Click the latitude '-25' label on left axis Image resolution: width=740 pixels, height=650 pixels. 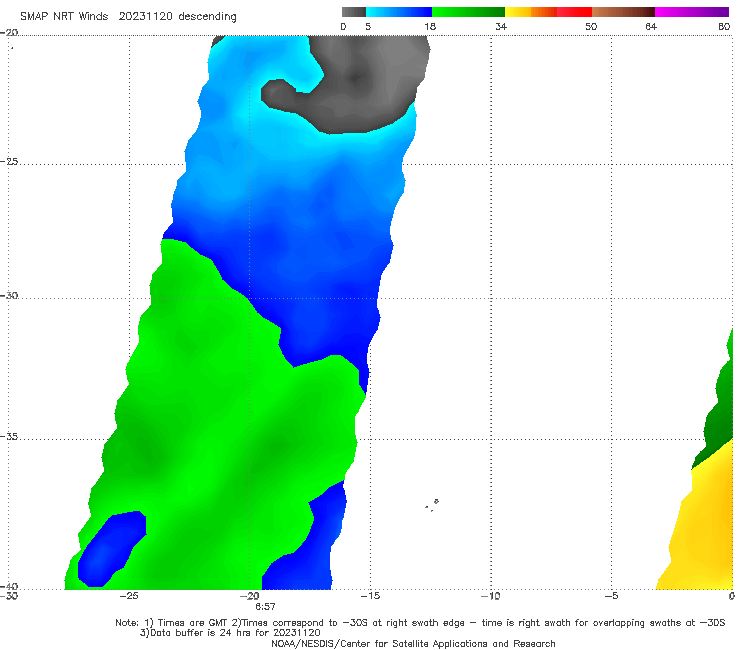9,161
